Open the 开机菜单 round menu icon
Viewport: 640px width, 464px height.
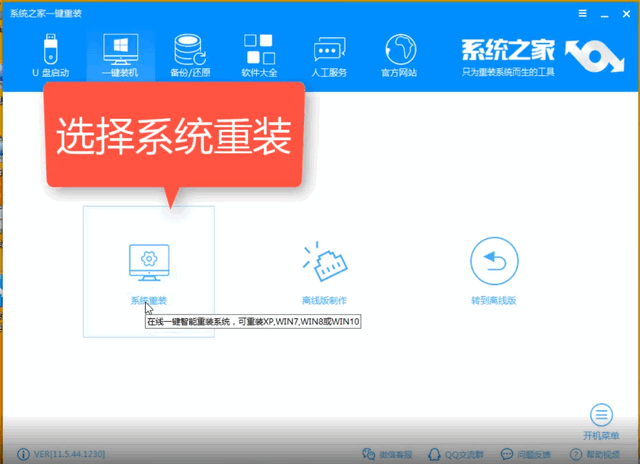[600, 415]
